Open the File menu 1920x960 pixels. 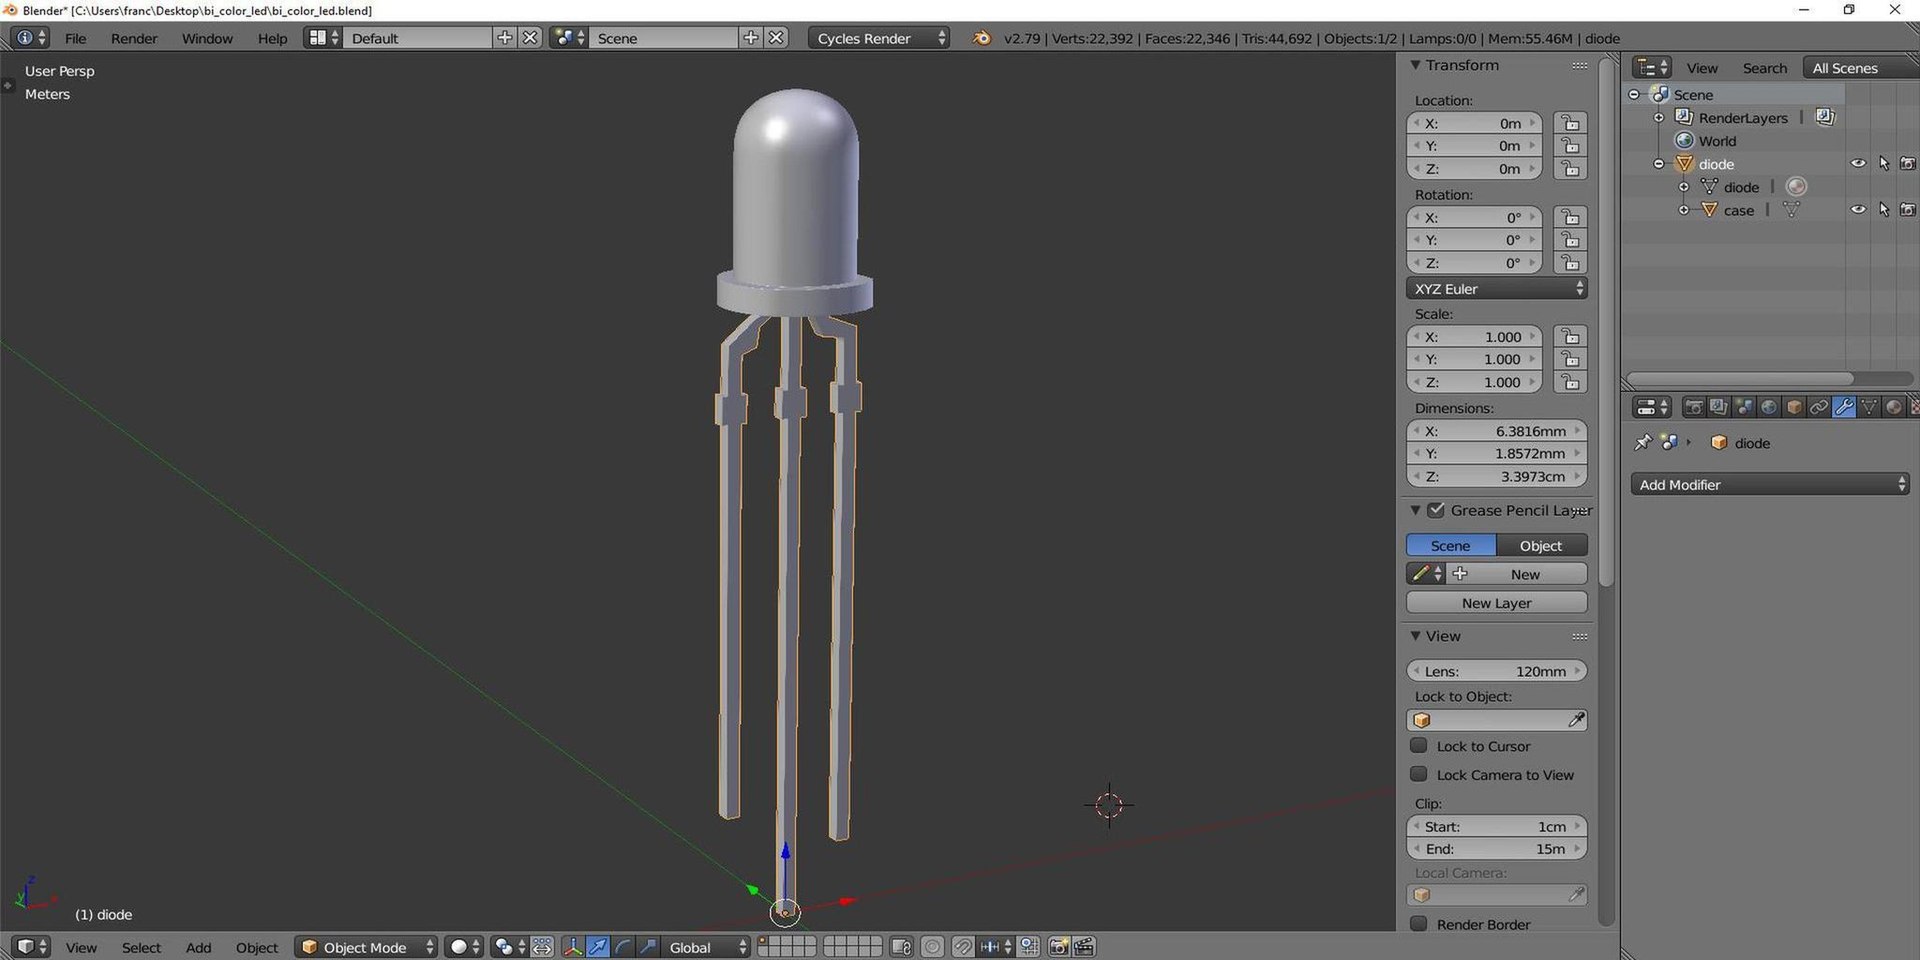(75, 38)
